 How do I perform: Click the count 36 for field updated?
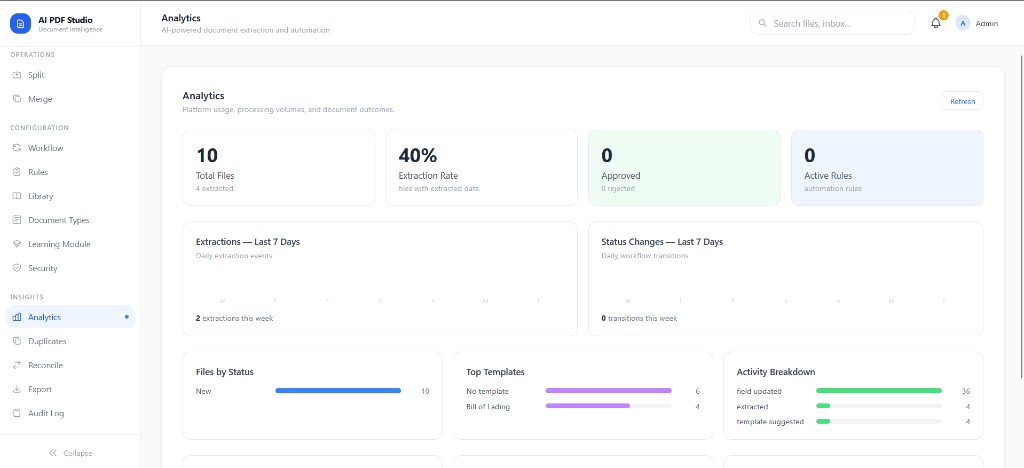click(x=966, y=392)
